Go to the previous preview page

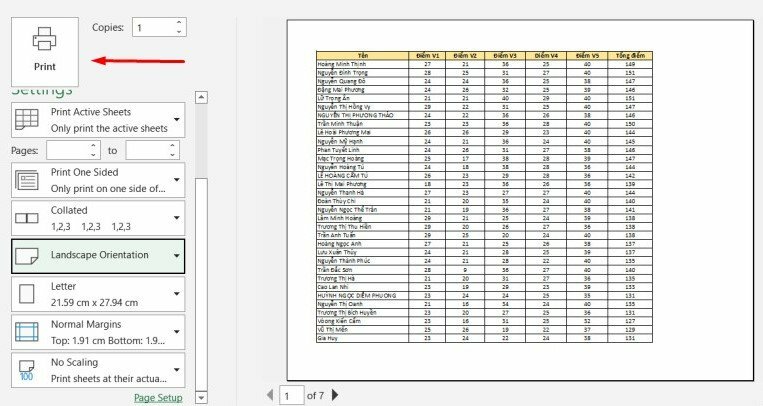[x=270, y=395]
